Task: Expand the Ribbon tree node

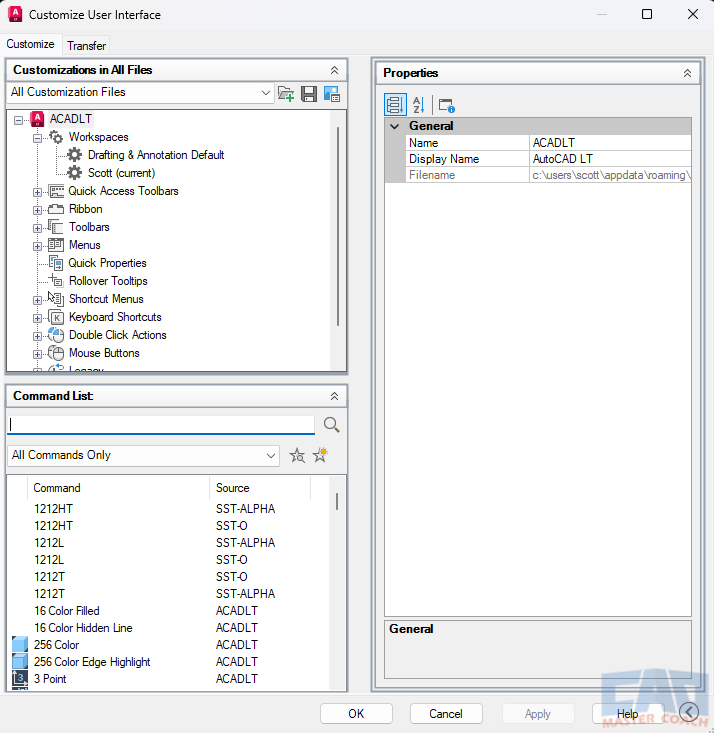Action: [x=37, y=210]
